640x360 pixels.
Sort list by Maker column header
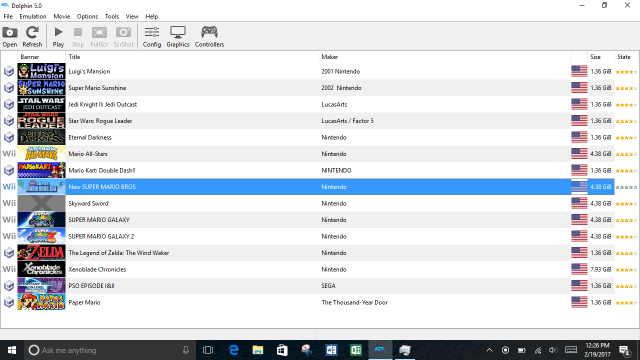445,57
